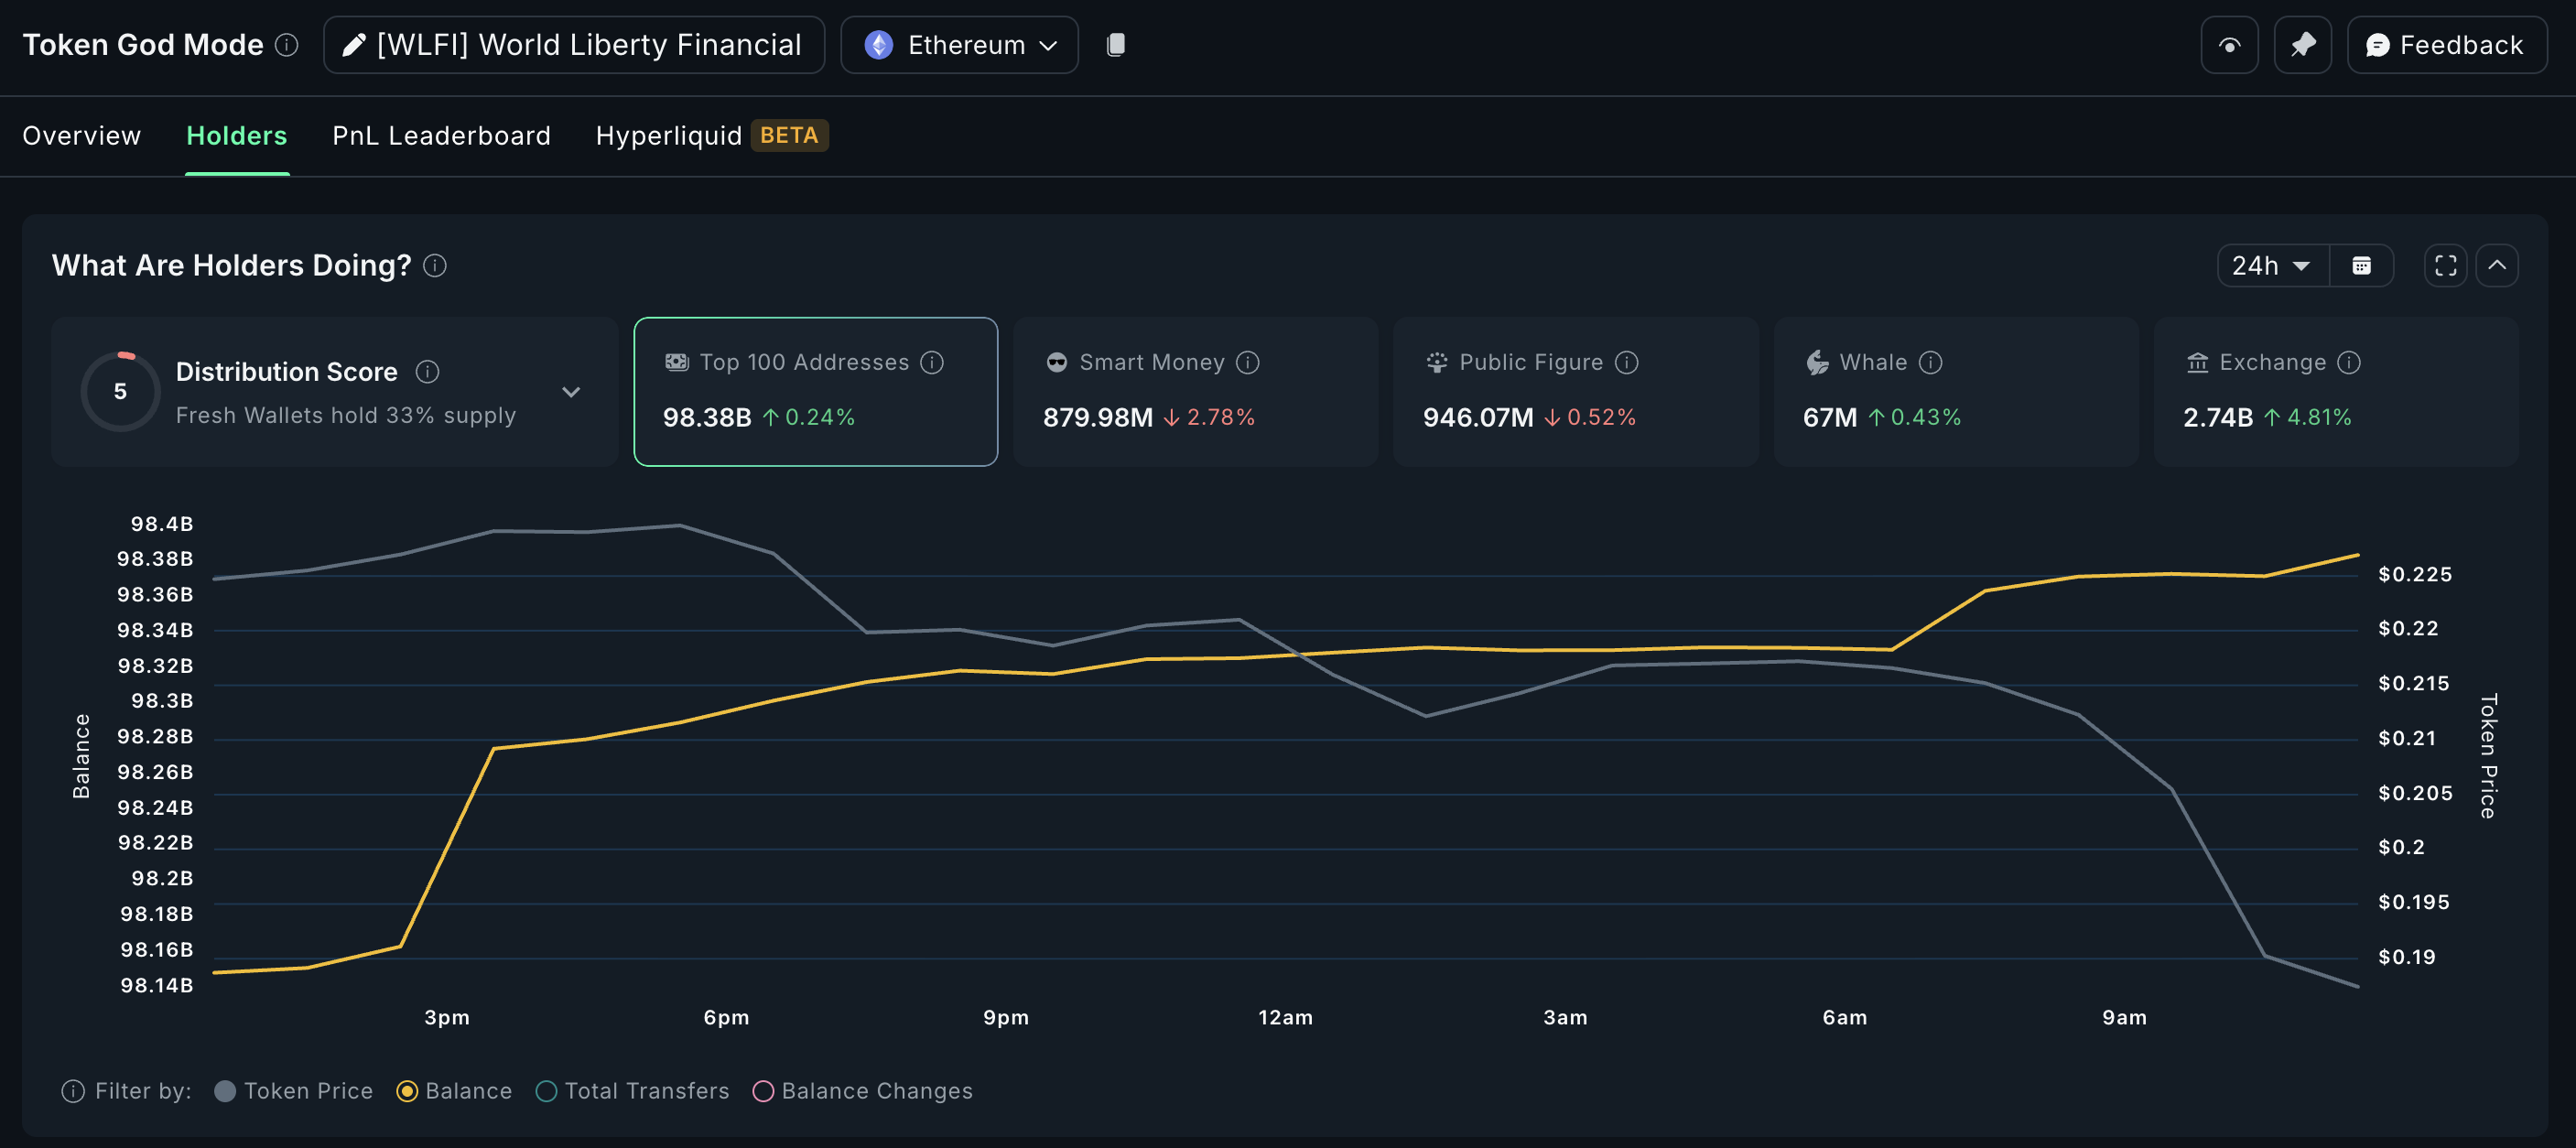
Task: Open the 24h timeframe dropdown
Action: point(2272,266)
